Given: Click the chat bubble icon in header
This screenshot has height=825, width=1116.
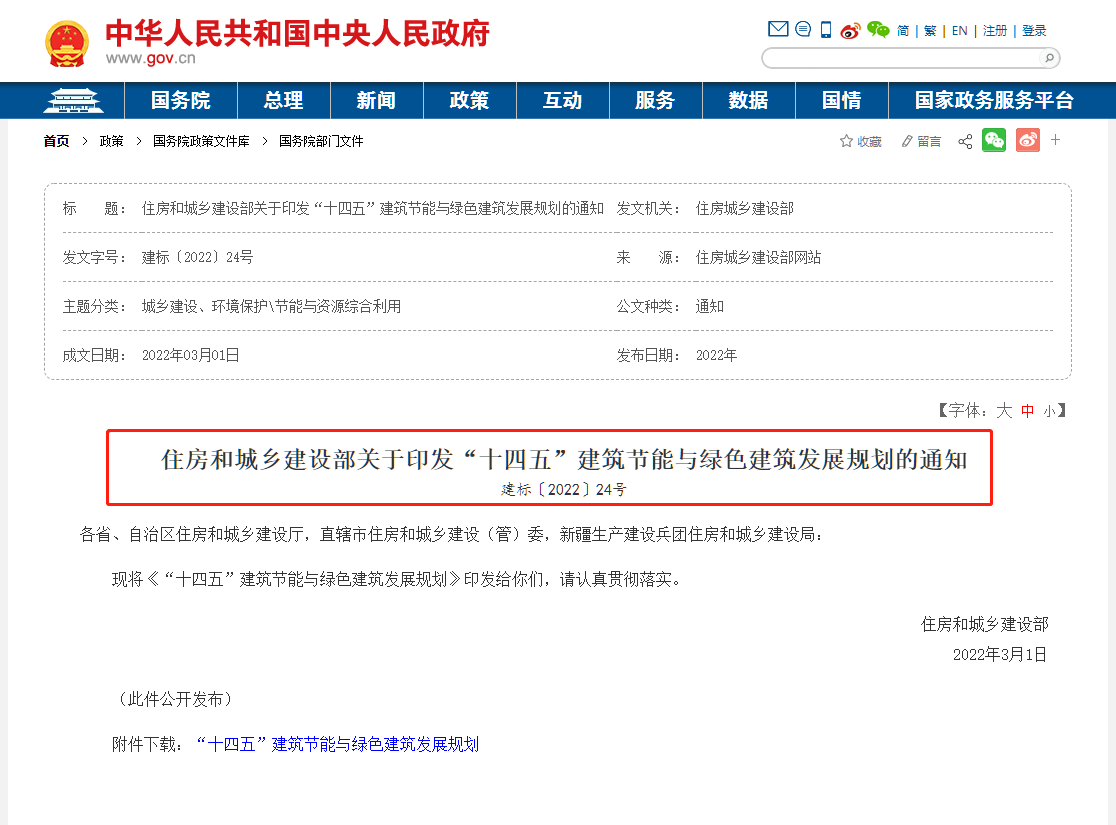Looking at the screenshot, I should [803, 29].
